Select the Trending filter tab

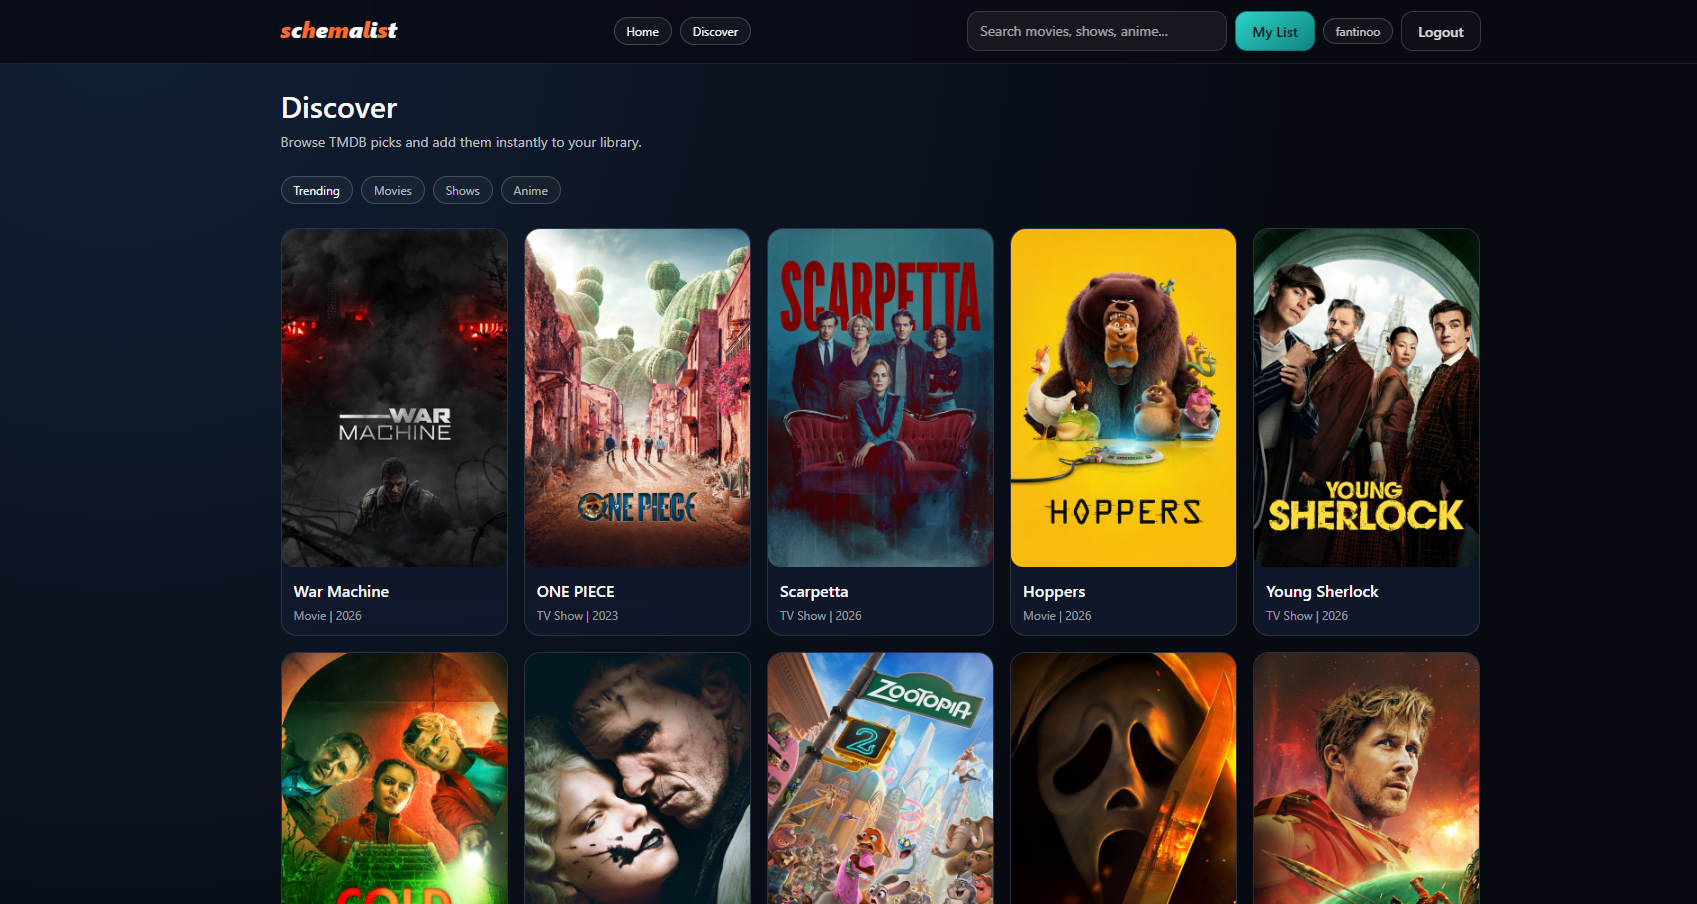coord(316,191)
